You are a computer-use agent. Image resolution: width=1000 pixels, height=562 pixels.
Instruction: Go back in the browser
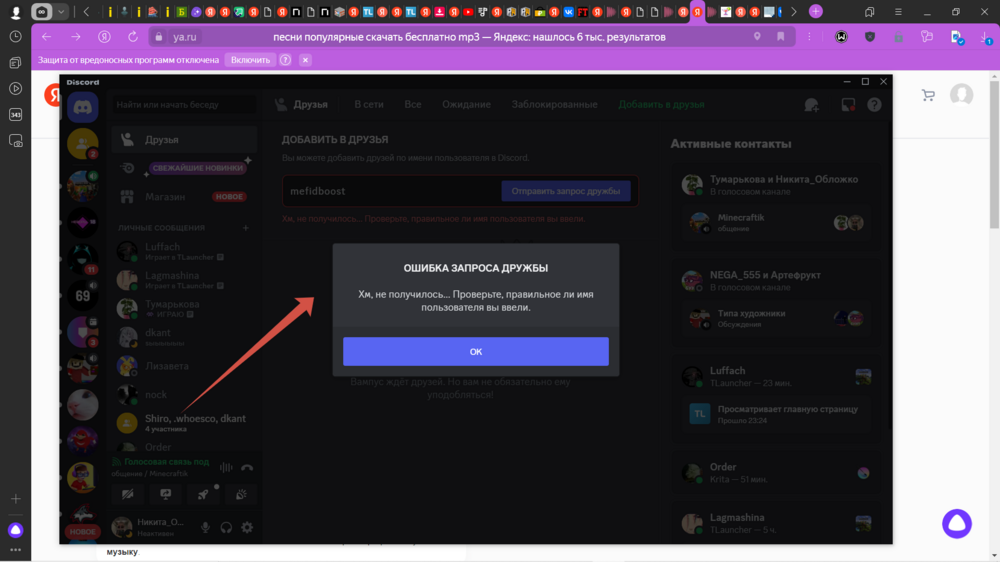click(47, 37)
